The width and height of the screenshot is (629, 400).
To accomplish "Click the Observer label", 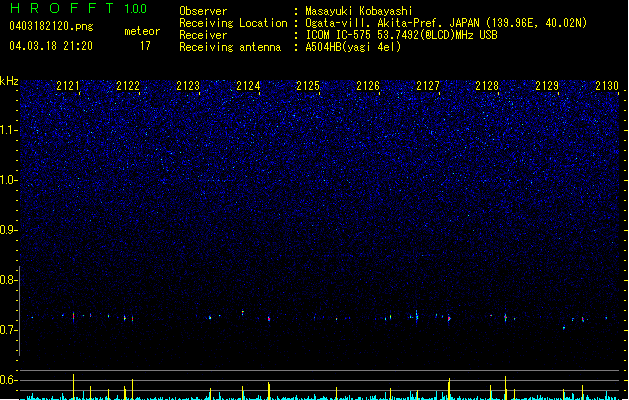I will (203, 11).
